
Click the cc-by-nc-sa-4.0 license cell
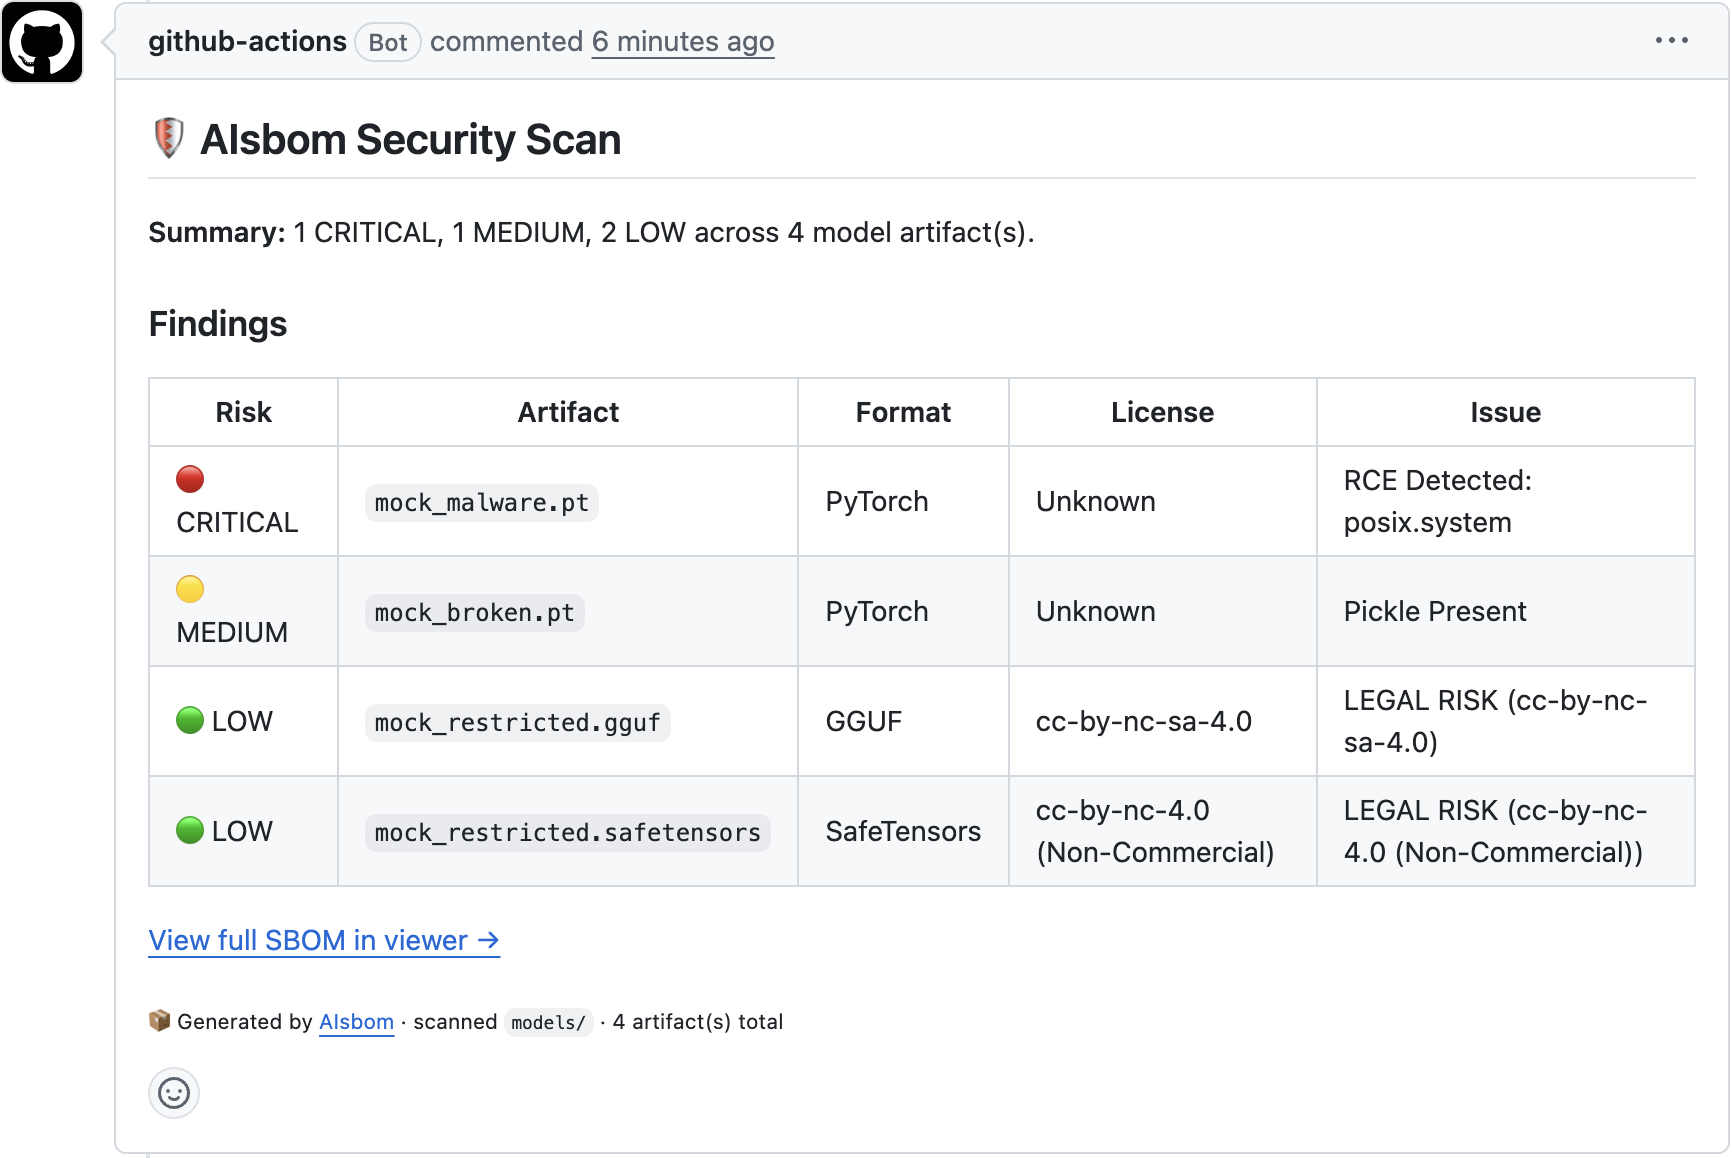1162,721
